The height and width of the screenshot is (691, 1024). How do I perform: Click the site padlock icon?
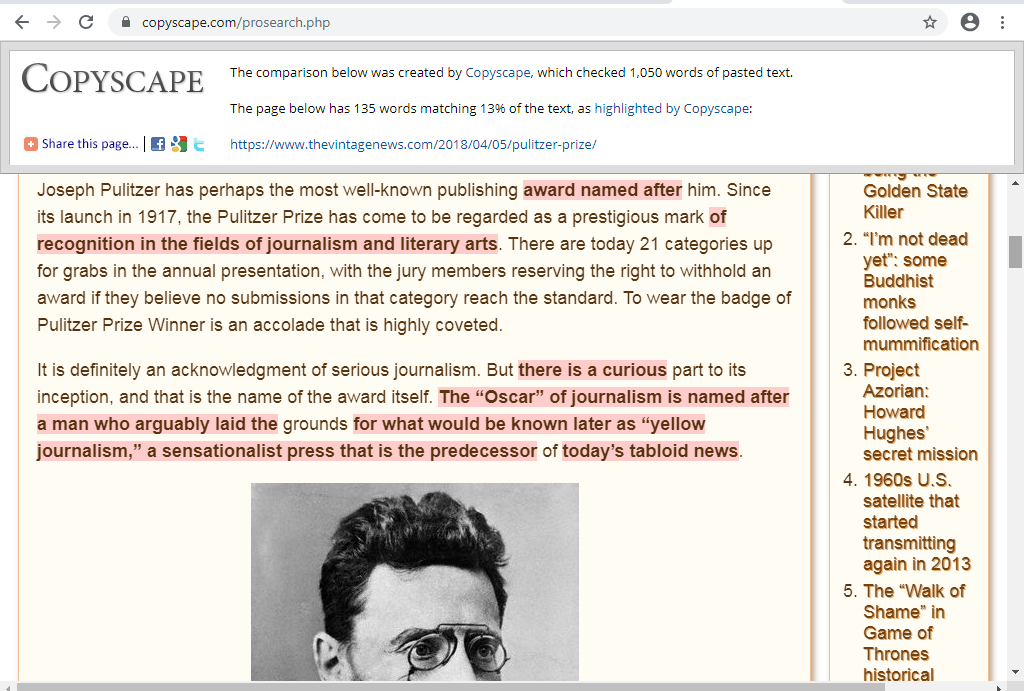(x=126, y=22)
